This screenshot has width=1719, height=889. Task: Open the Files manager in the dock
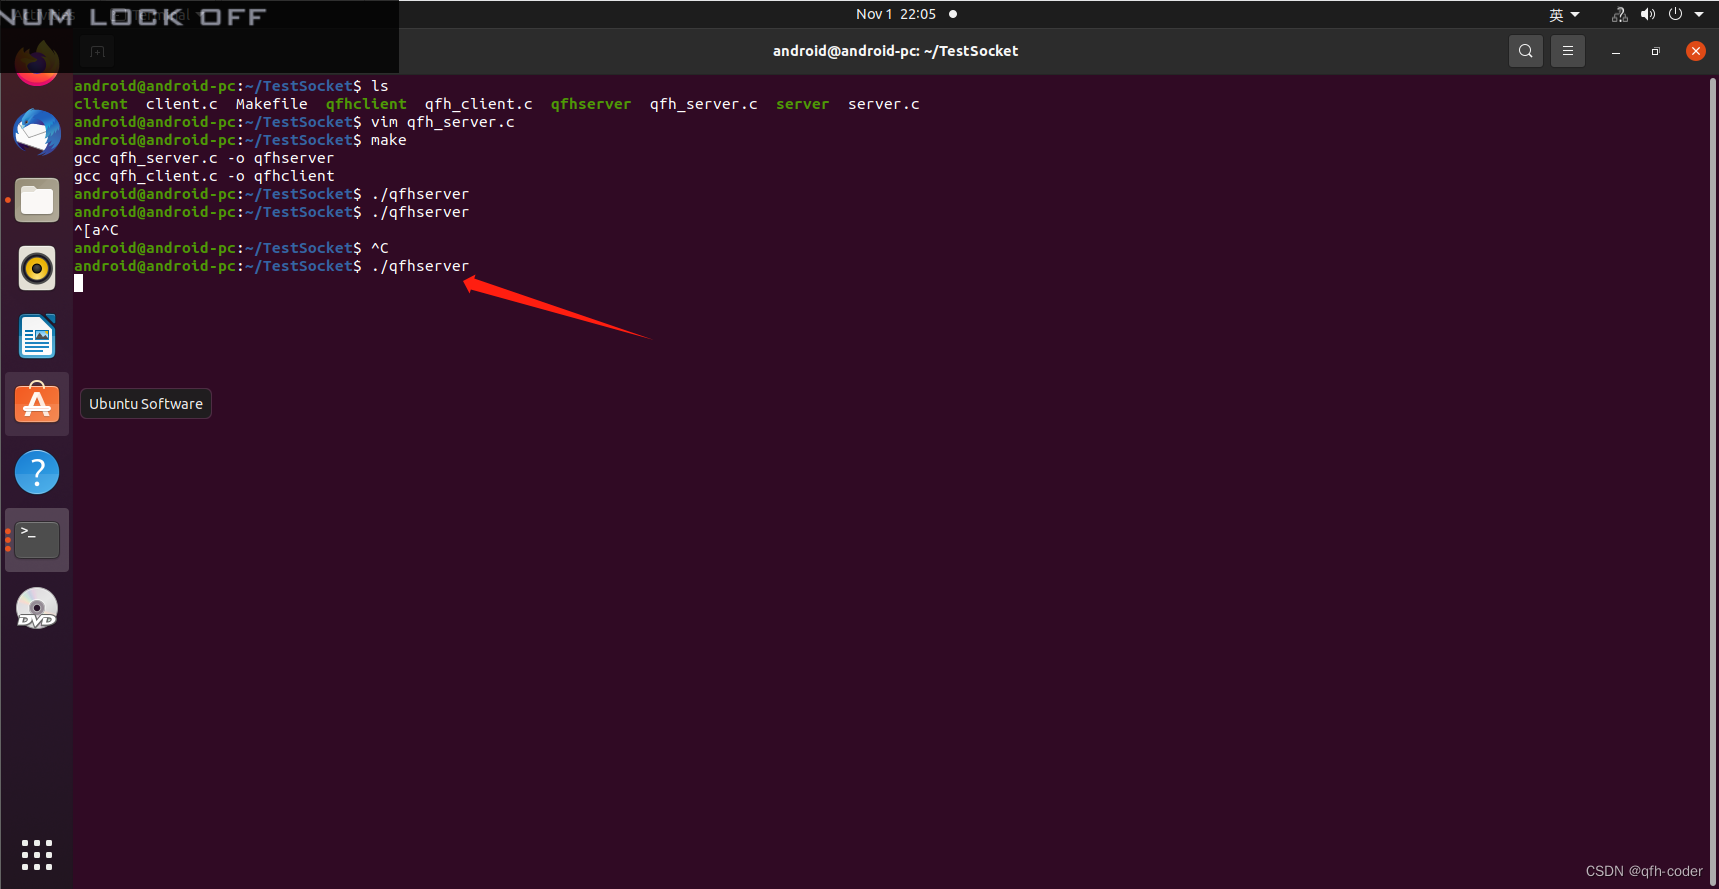tap(37, 200)
